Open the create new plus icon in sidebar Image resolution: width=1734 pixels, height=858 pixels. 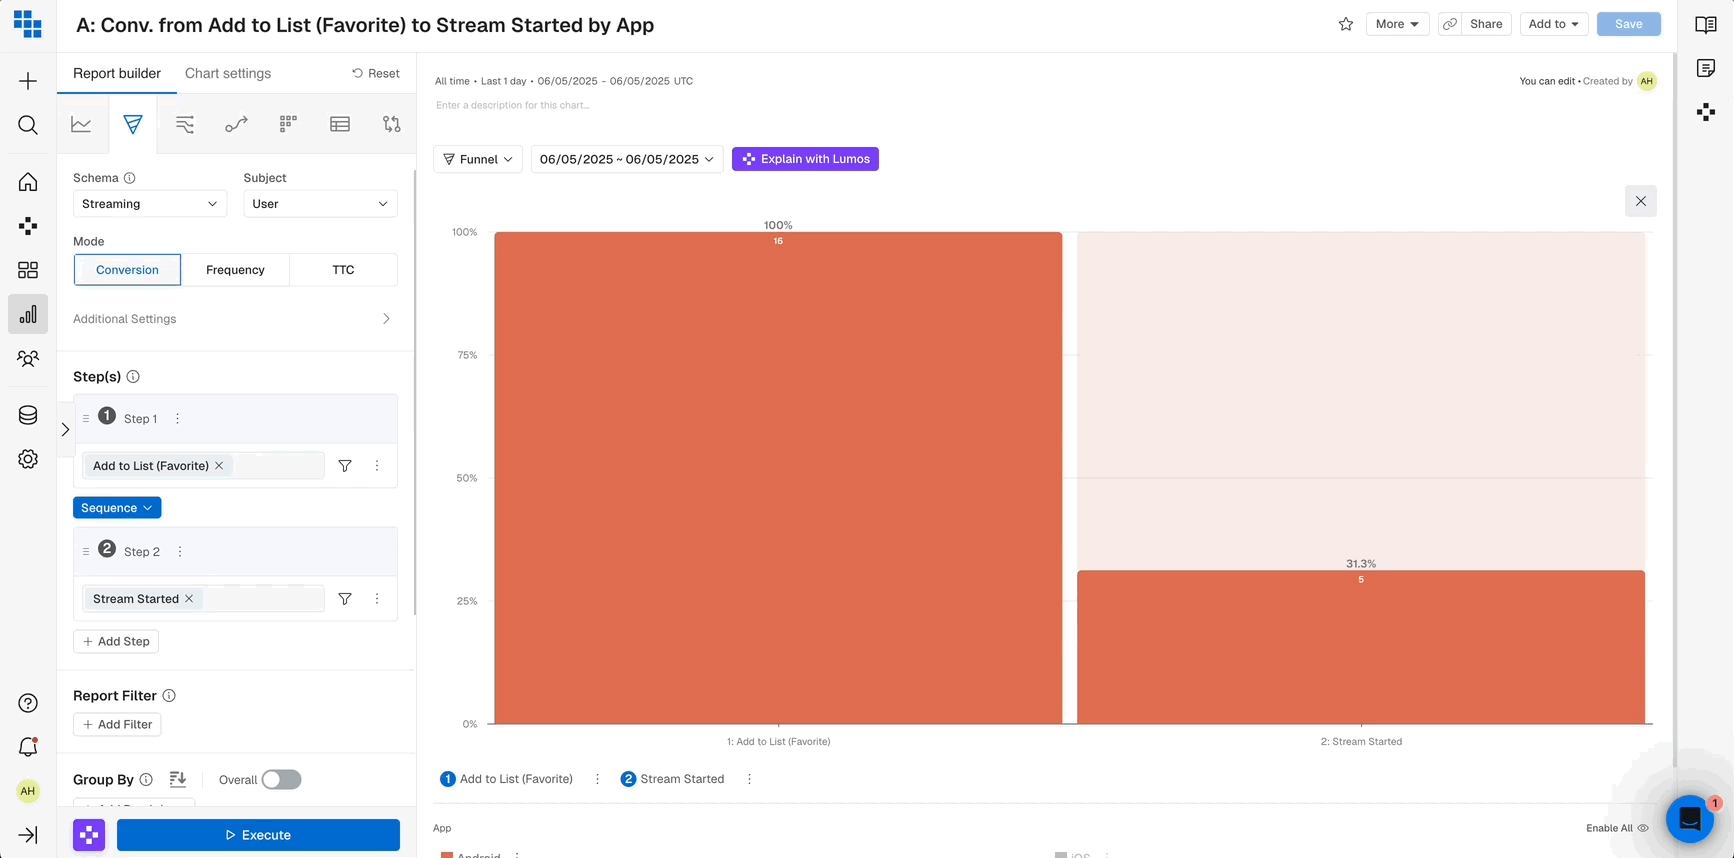(28, 81)
